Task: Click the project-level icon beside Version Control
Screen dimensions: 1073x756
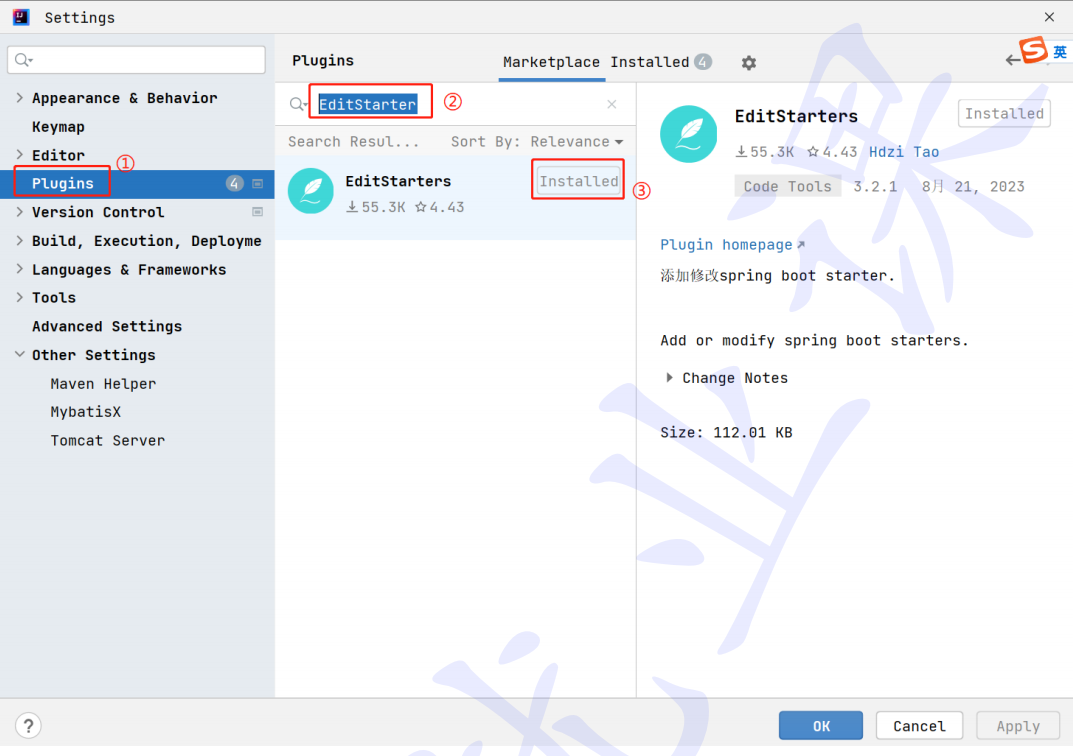Action: 257,212
